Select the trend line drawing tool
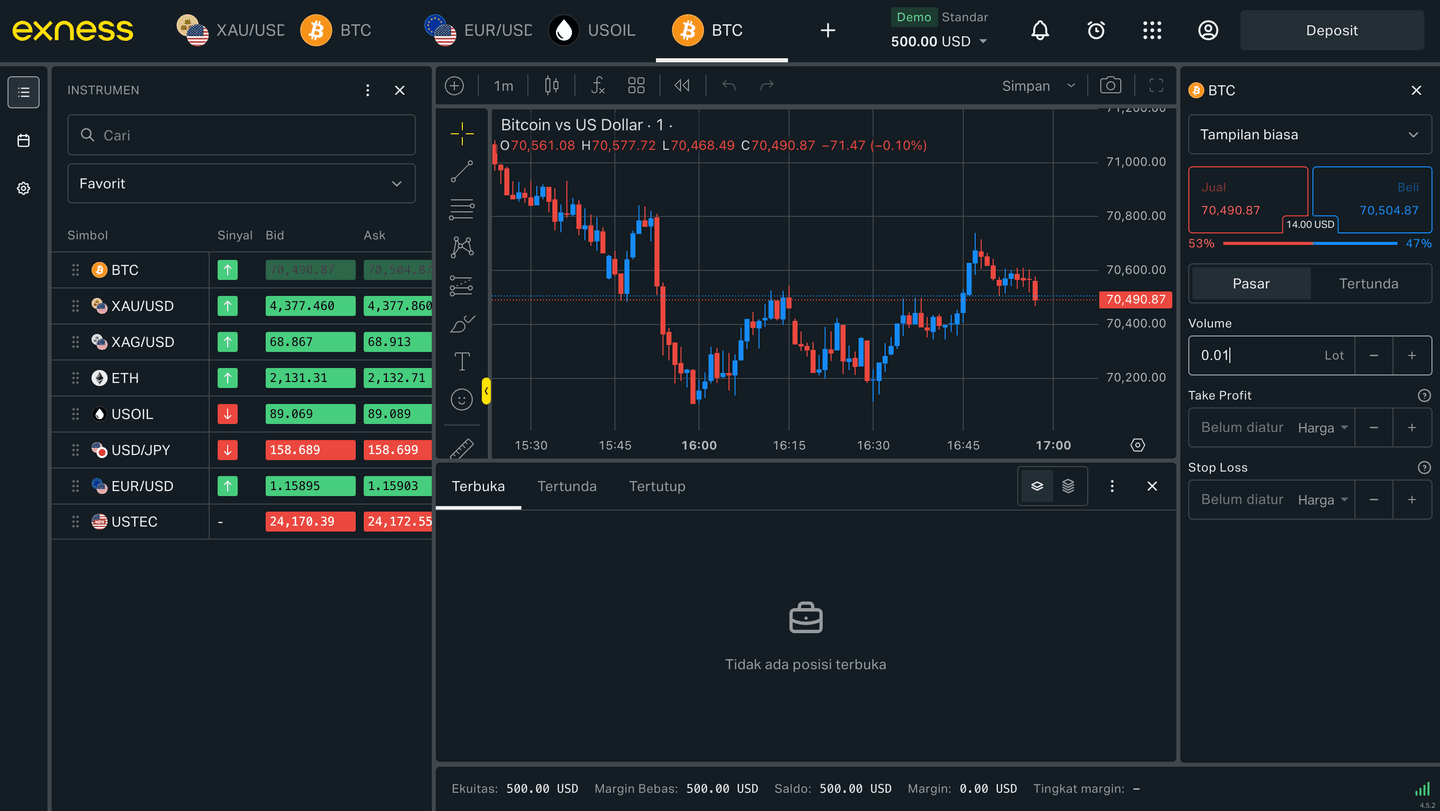 (x=461, y=172)
